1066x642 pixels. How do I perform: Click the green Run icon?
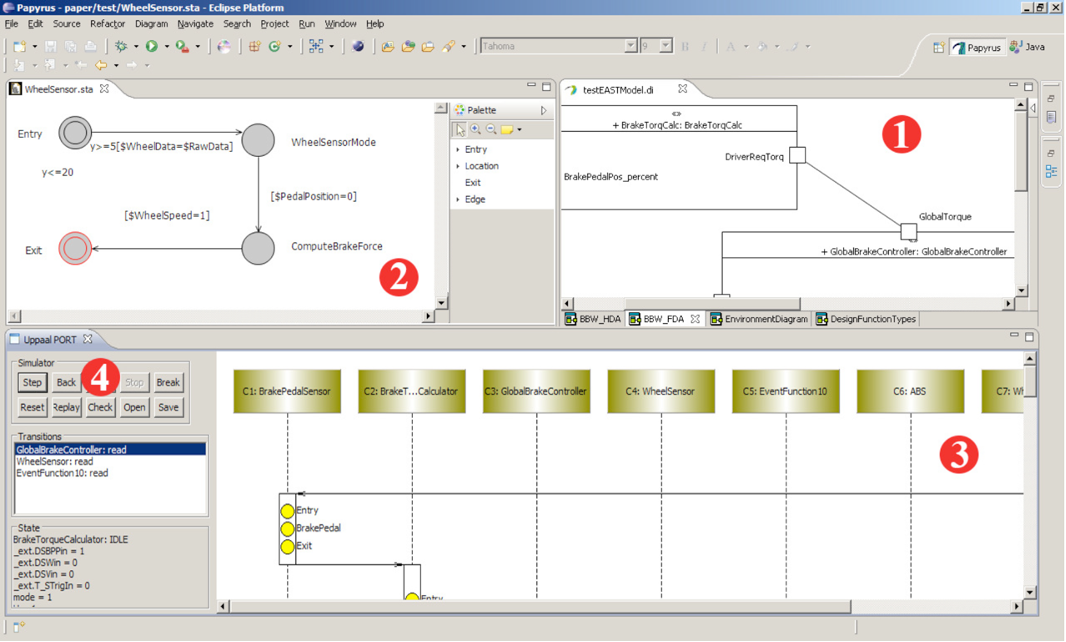(152, 46)
